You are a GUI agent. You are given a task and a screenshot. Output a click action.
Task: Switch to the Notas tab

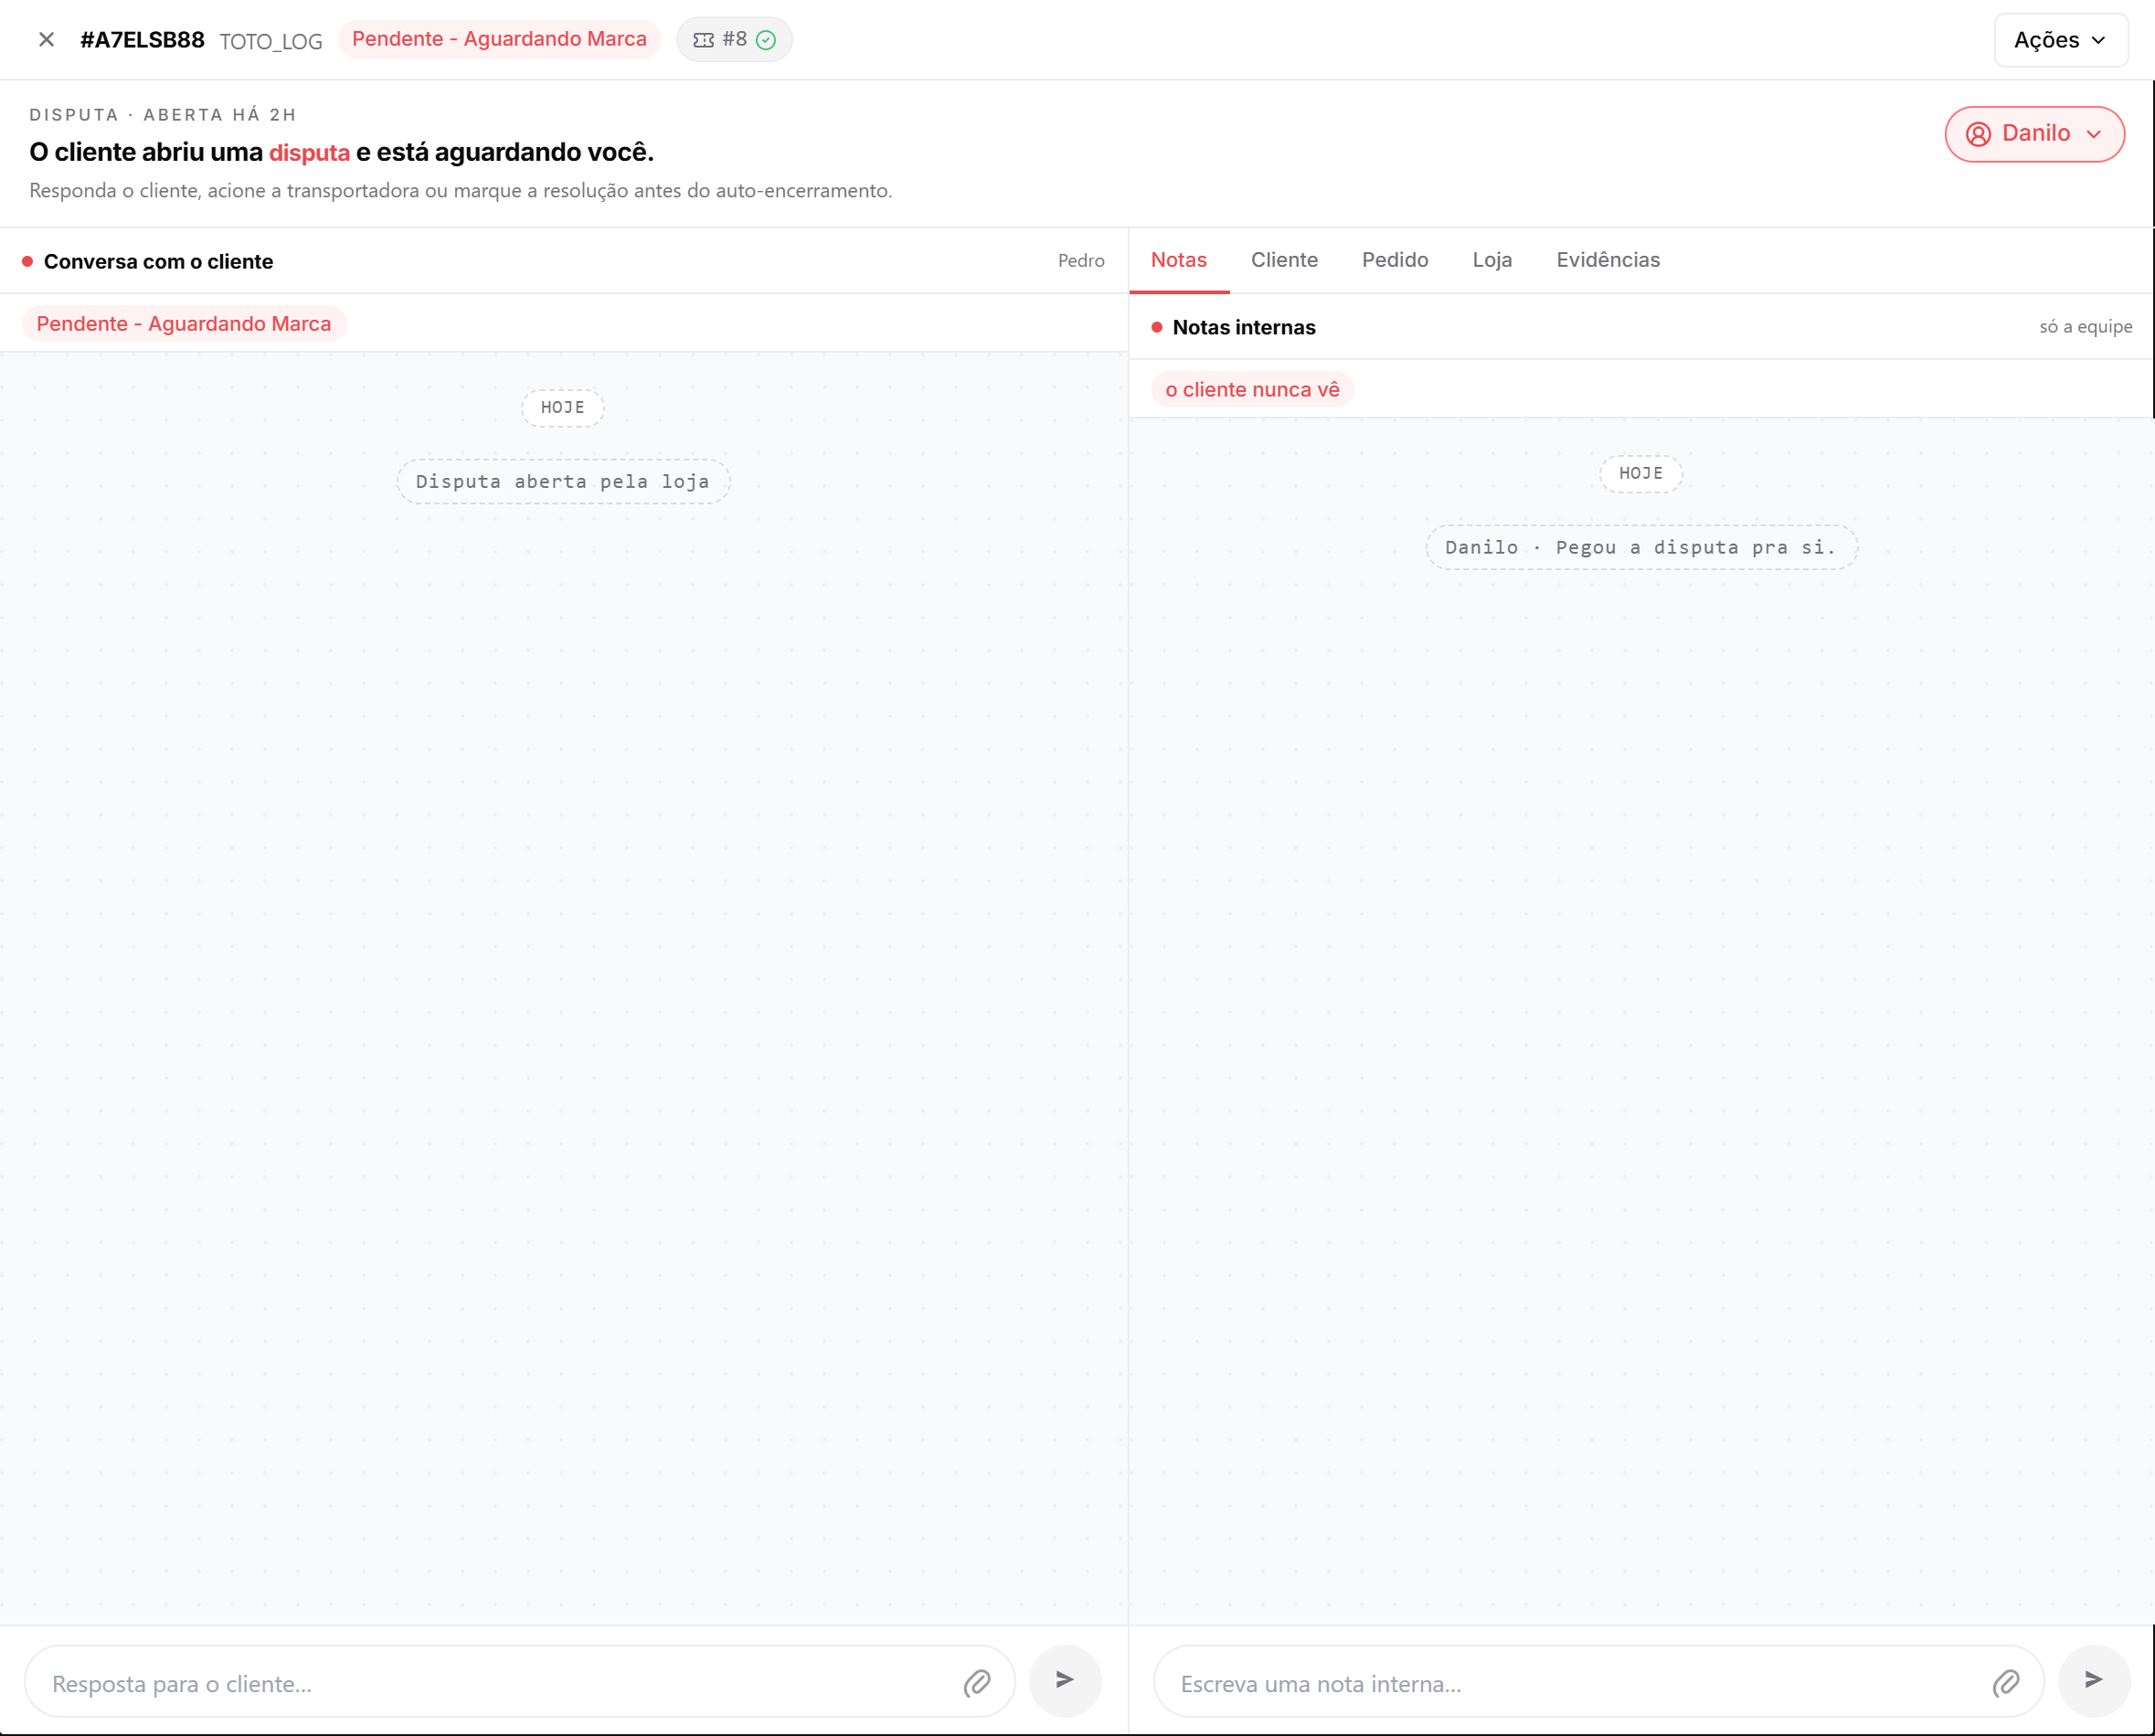(1178, 260)
